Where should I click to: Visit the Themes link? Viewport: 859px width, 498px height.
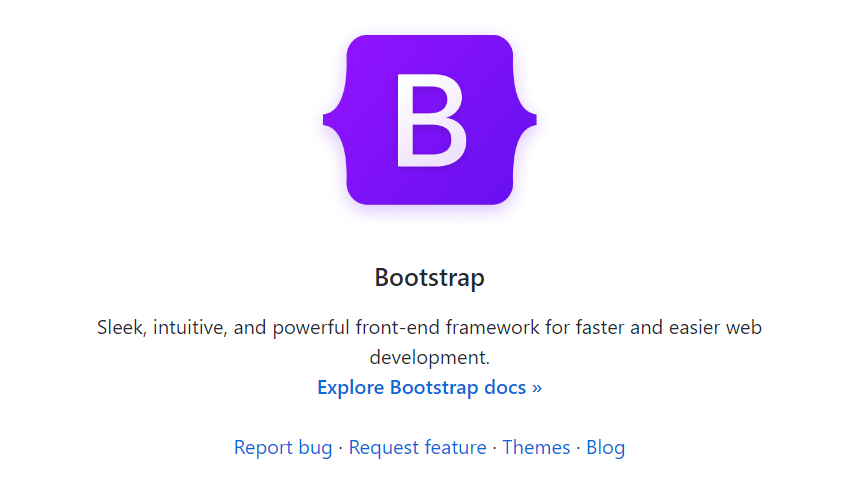[536, 448]
